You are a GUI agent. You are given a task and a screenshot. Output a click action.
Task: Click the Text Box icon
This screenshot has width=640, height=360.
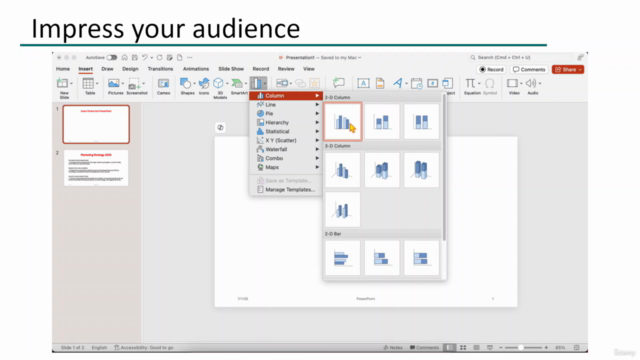point(363,83)
